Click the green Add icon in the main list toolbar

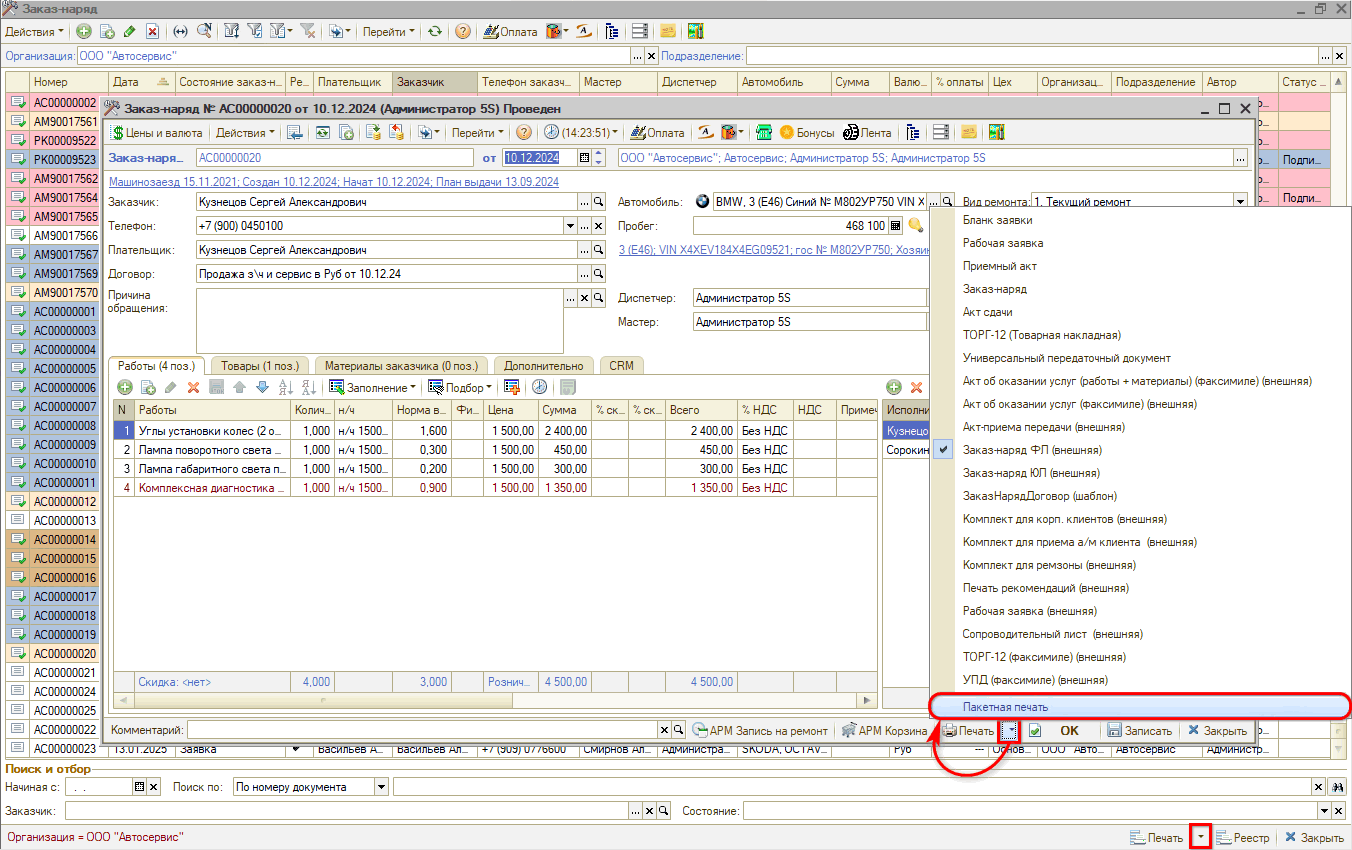pyautogui.click(x=83, y=32)
